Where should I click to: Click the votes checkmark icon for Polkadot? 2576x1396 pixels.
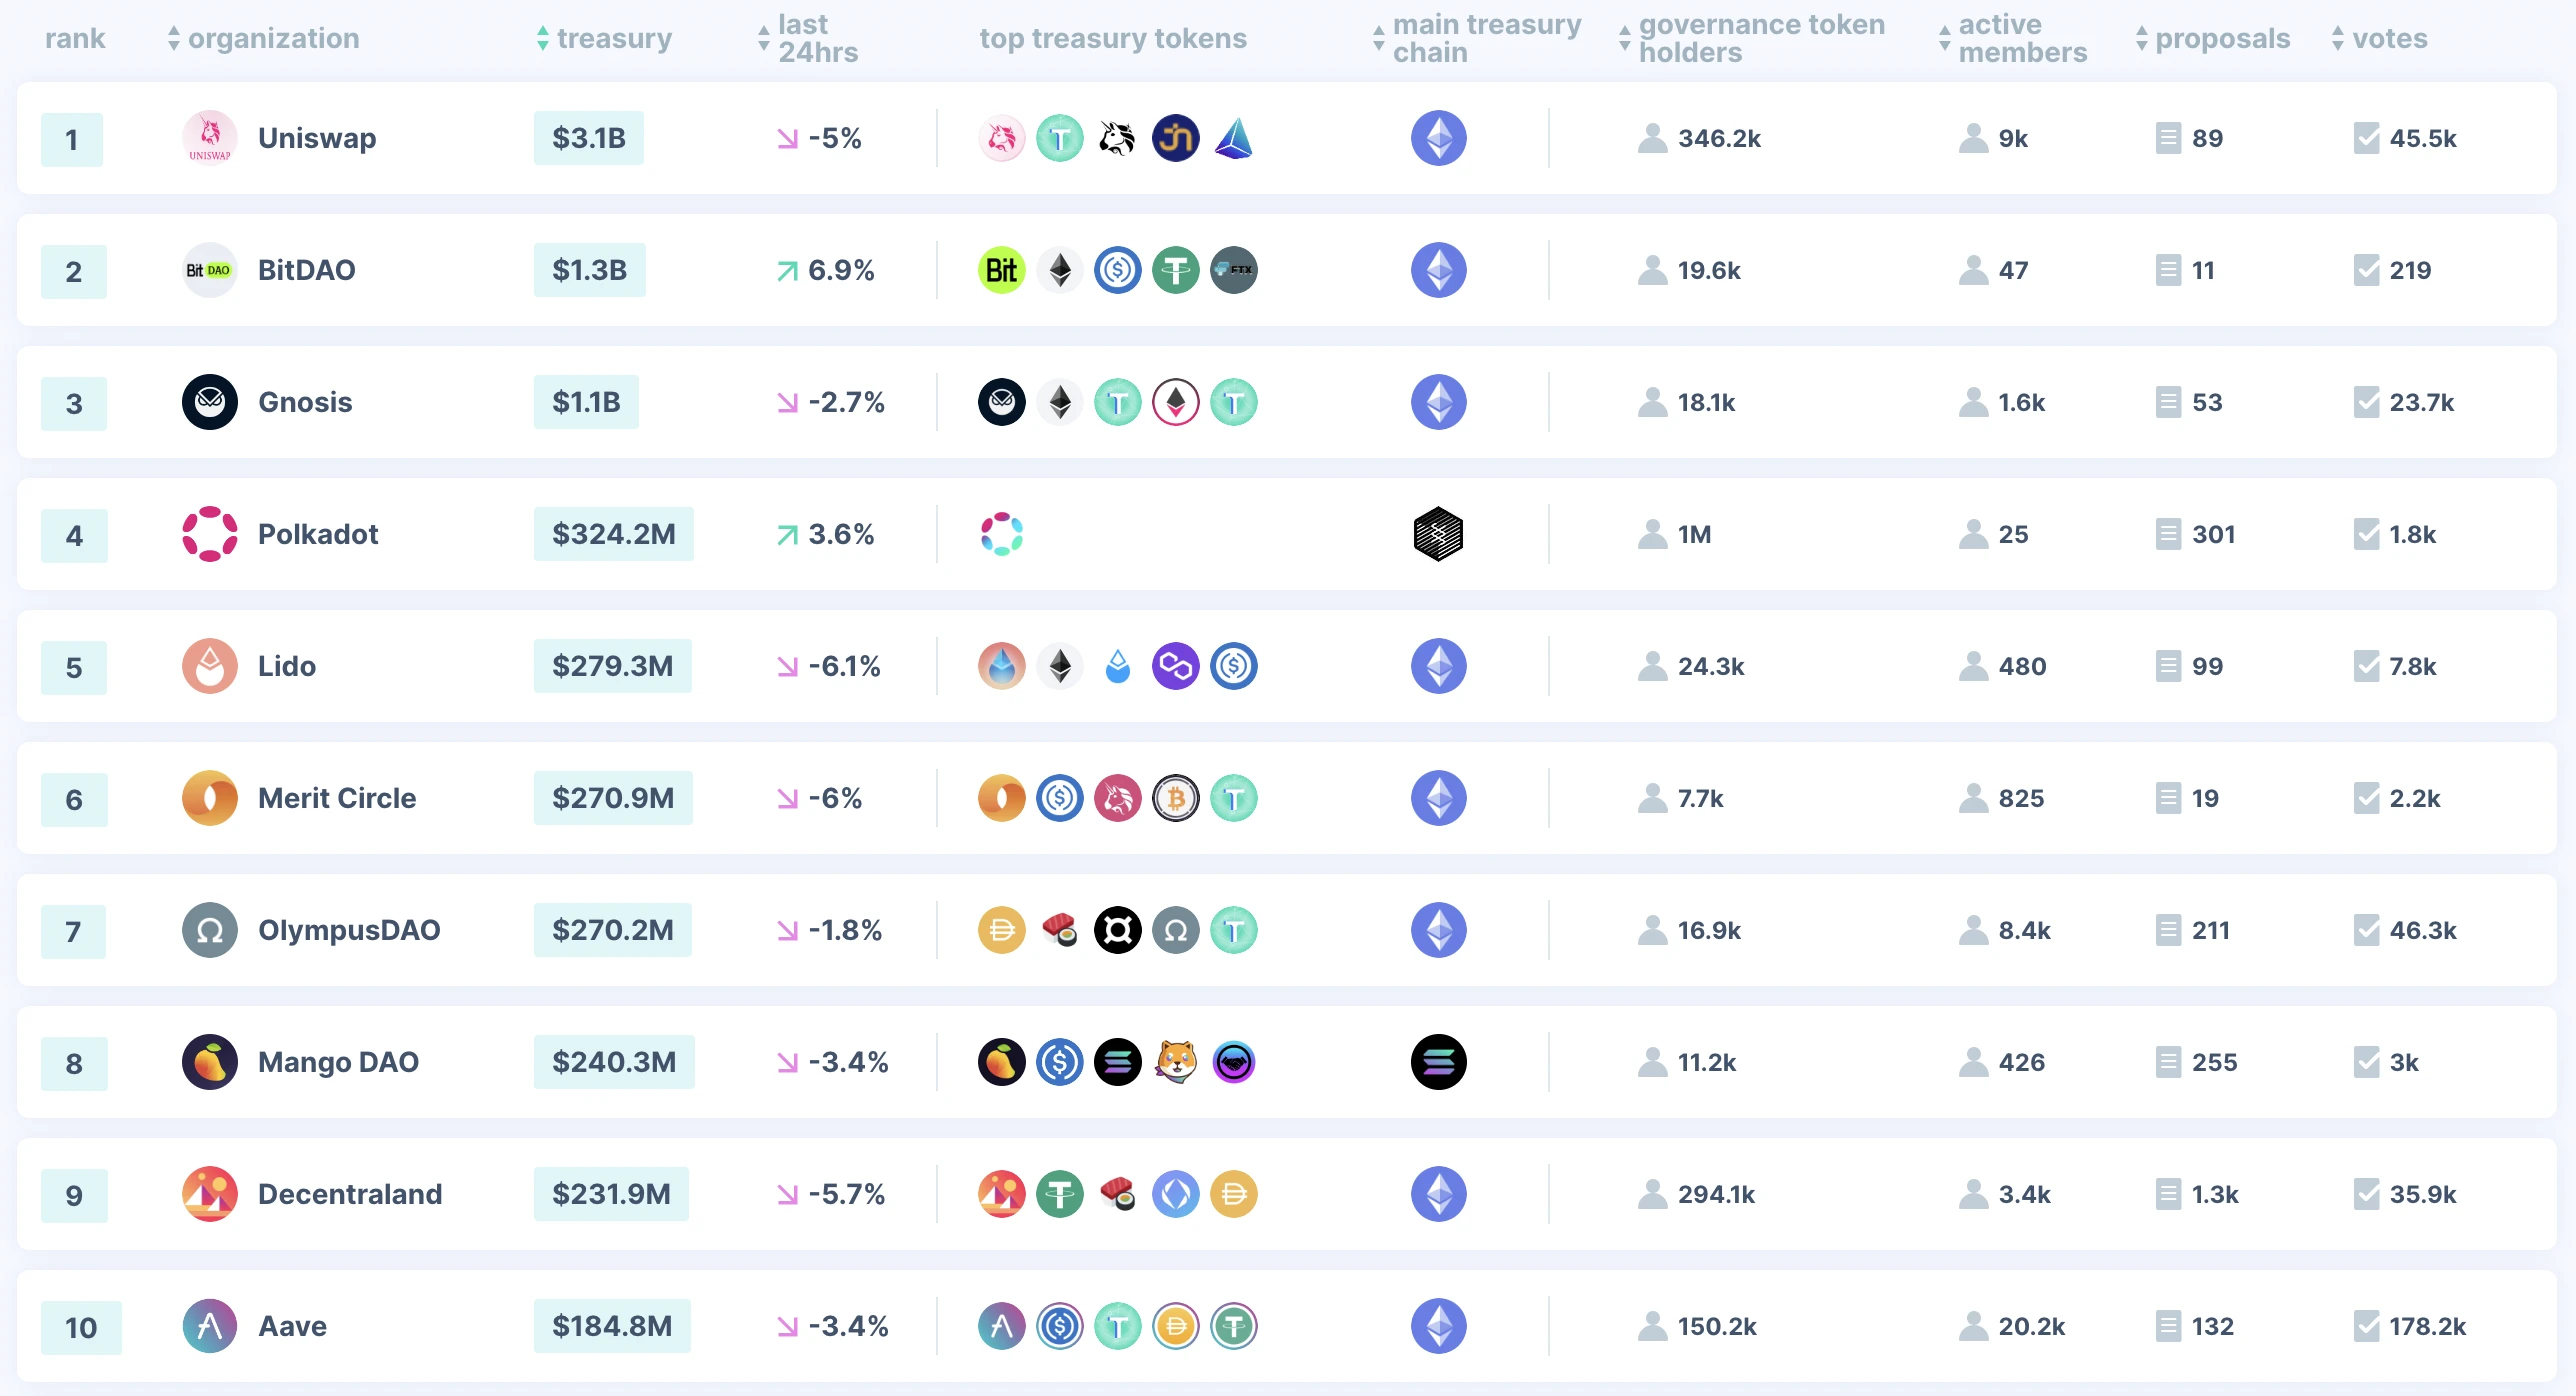click(x=2367, y=534)
